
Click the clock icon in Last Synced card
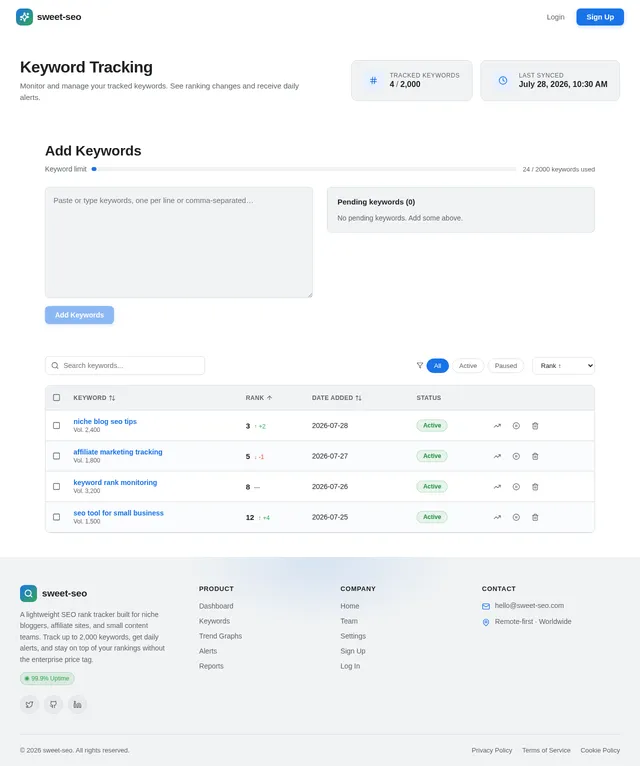503,80
